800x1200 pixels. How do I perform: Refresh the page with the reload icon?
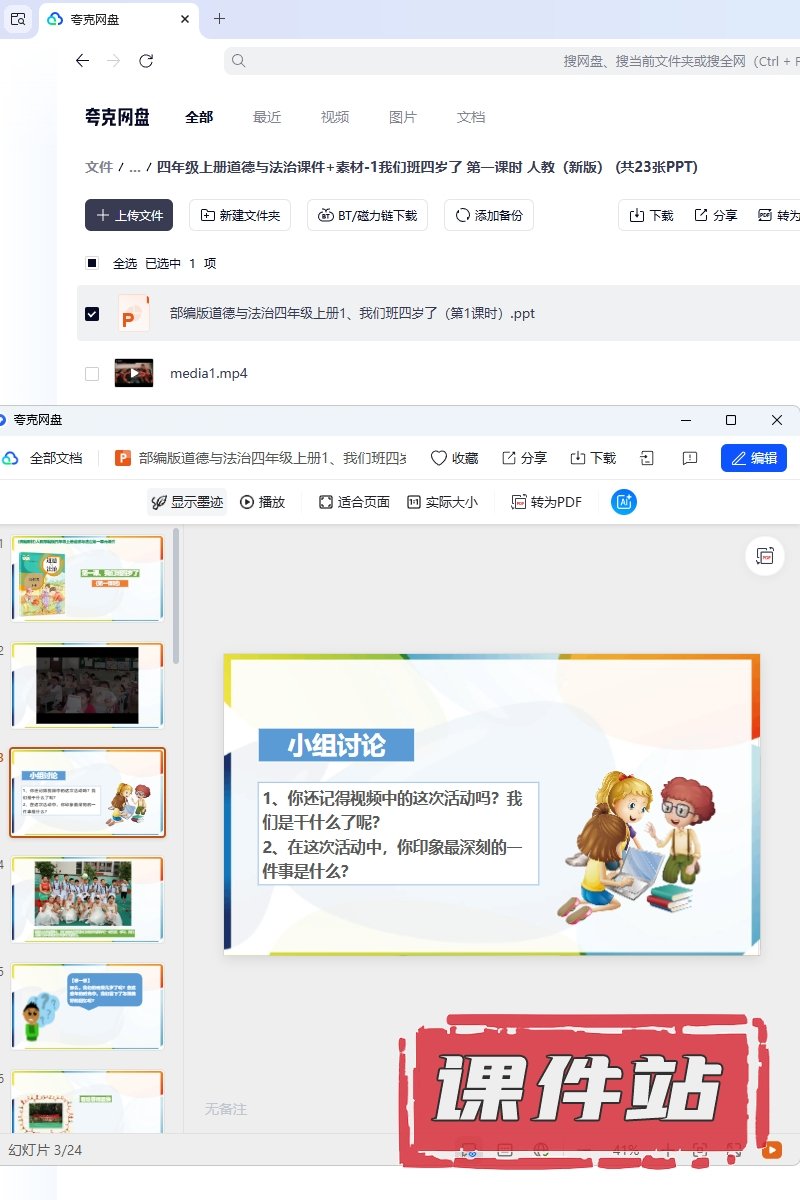146,61
